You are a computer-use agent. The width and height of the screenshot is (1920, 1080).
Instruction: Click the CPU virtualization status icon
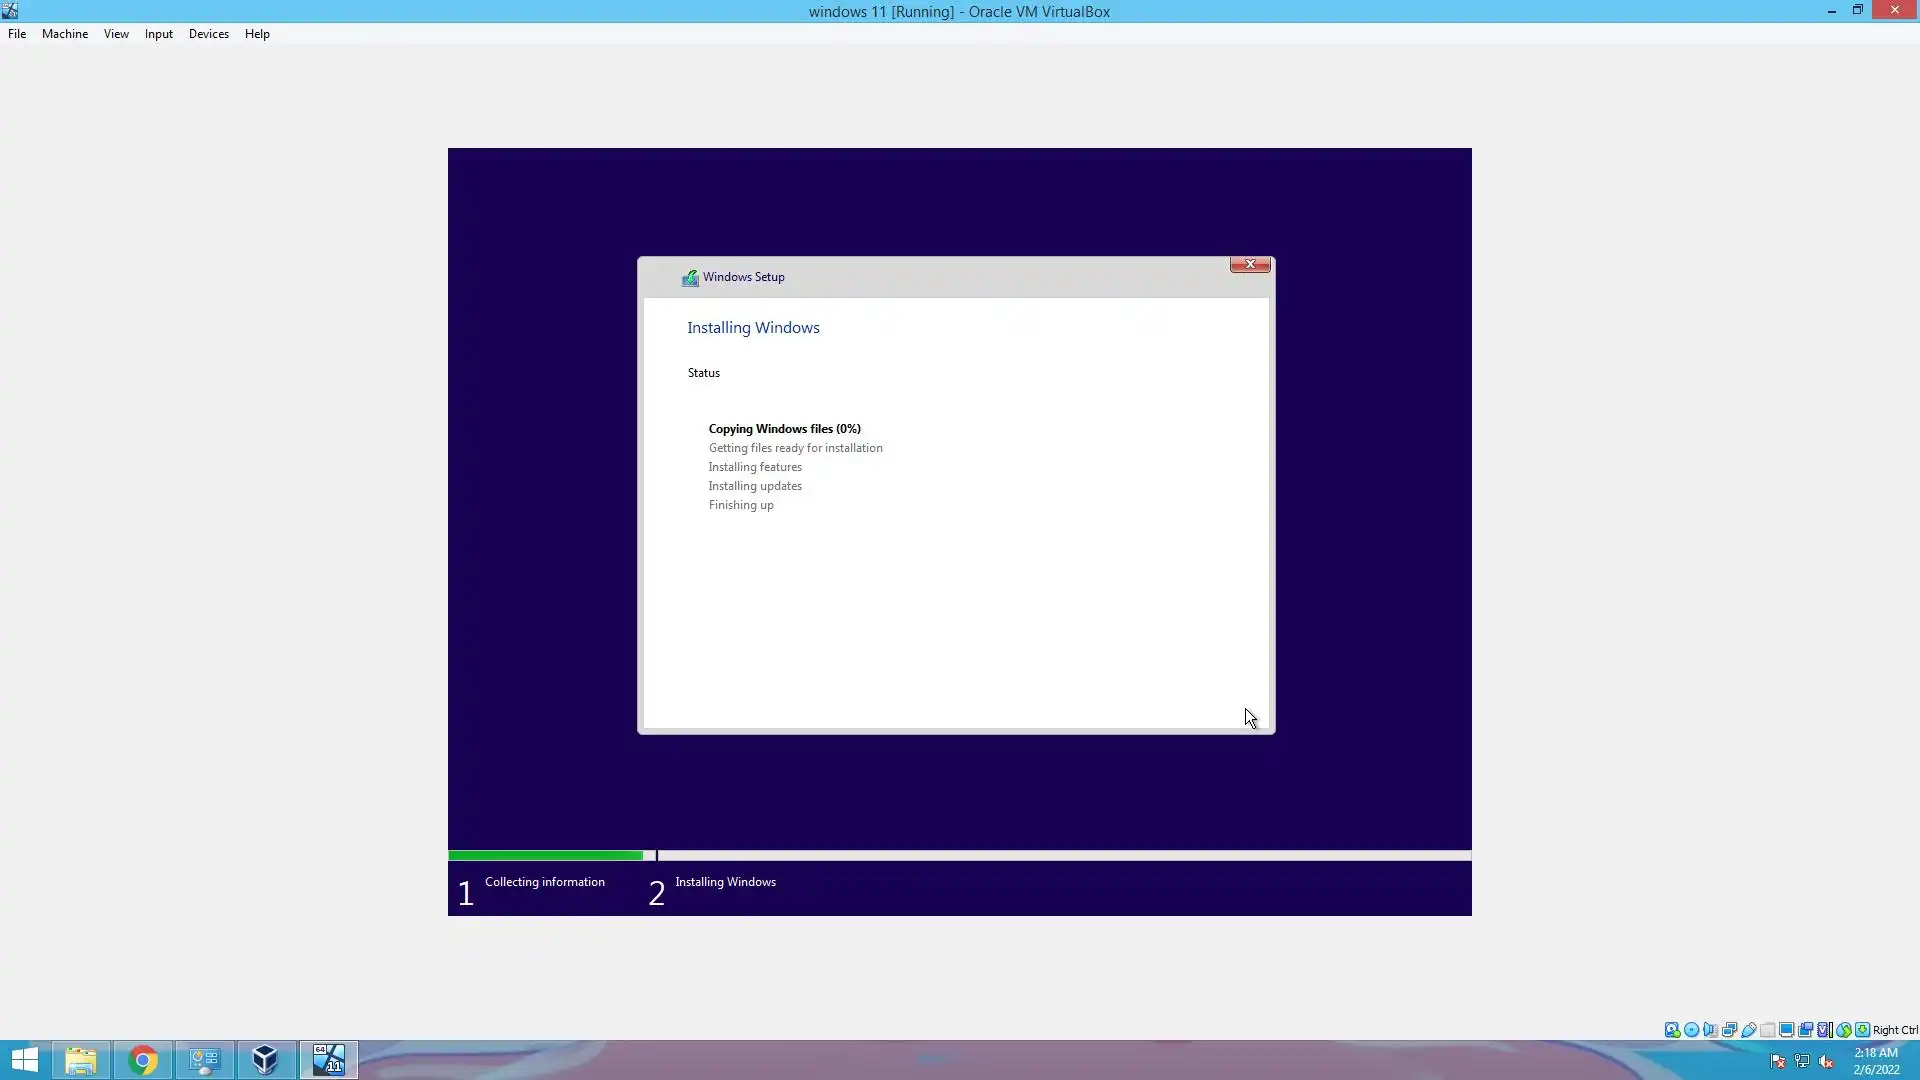(x=1824, y=1030)
